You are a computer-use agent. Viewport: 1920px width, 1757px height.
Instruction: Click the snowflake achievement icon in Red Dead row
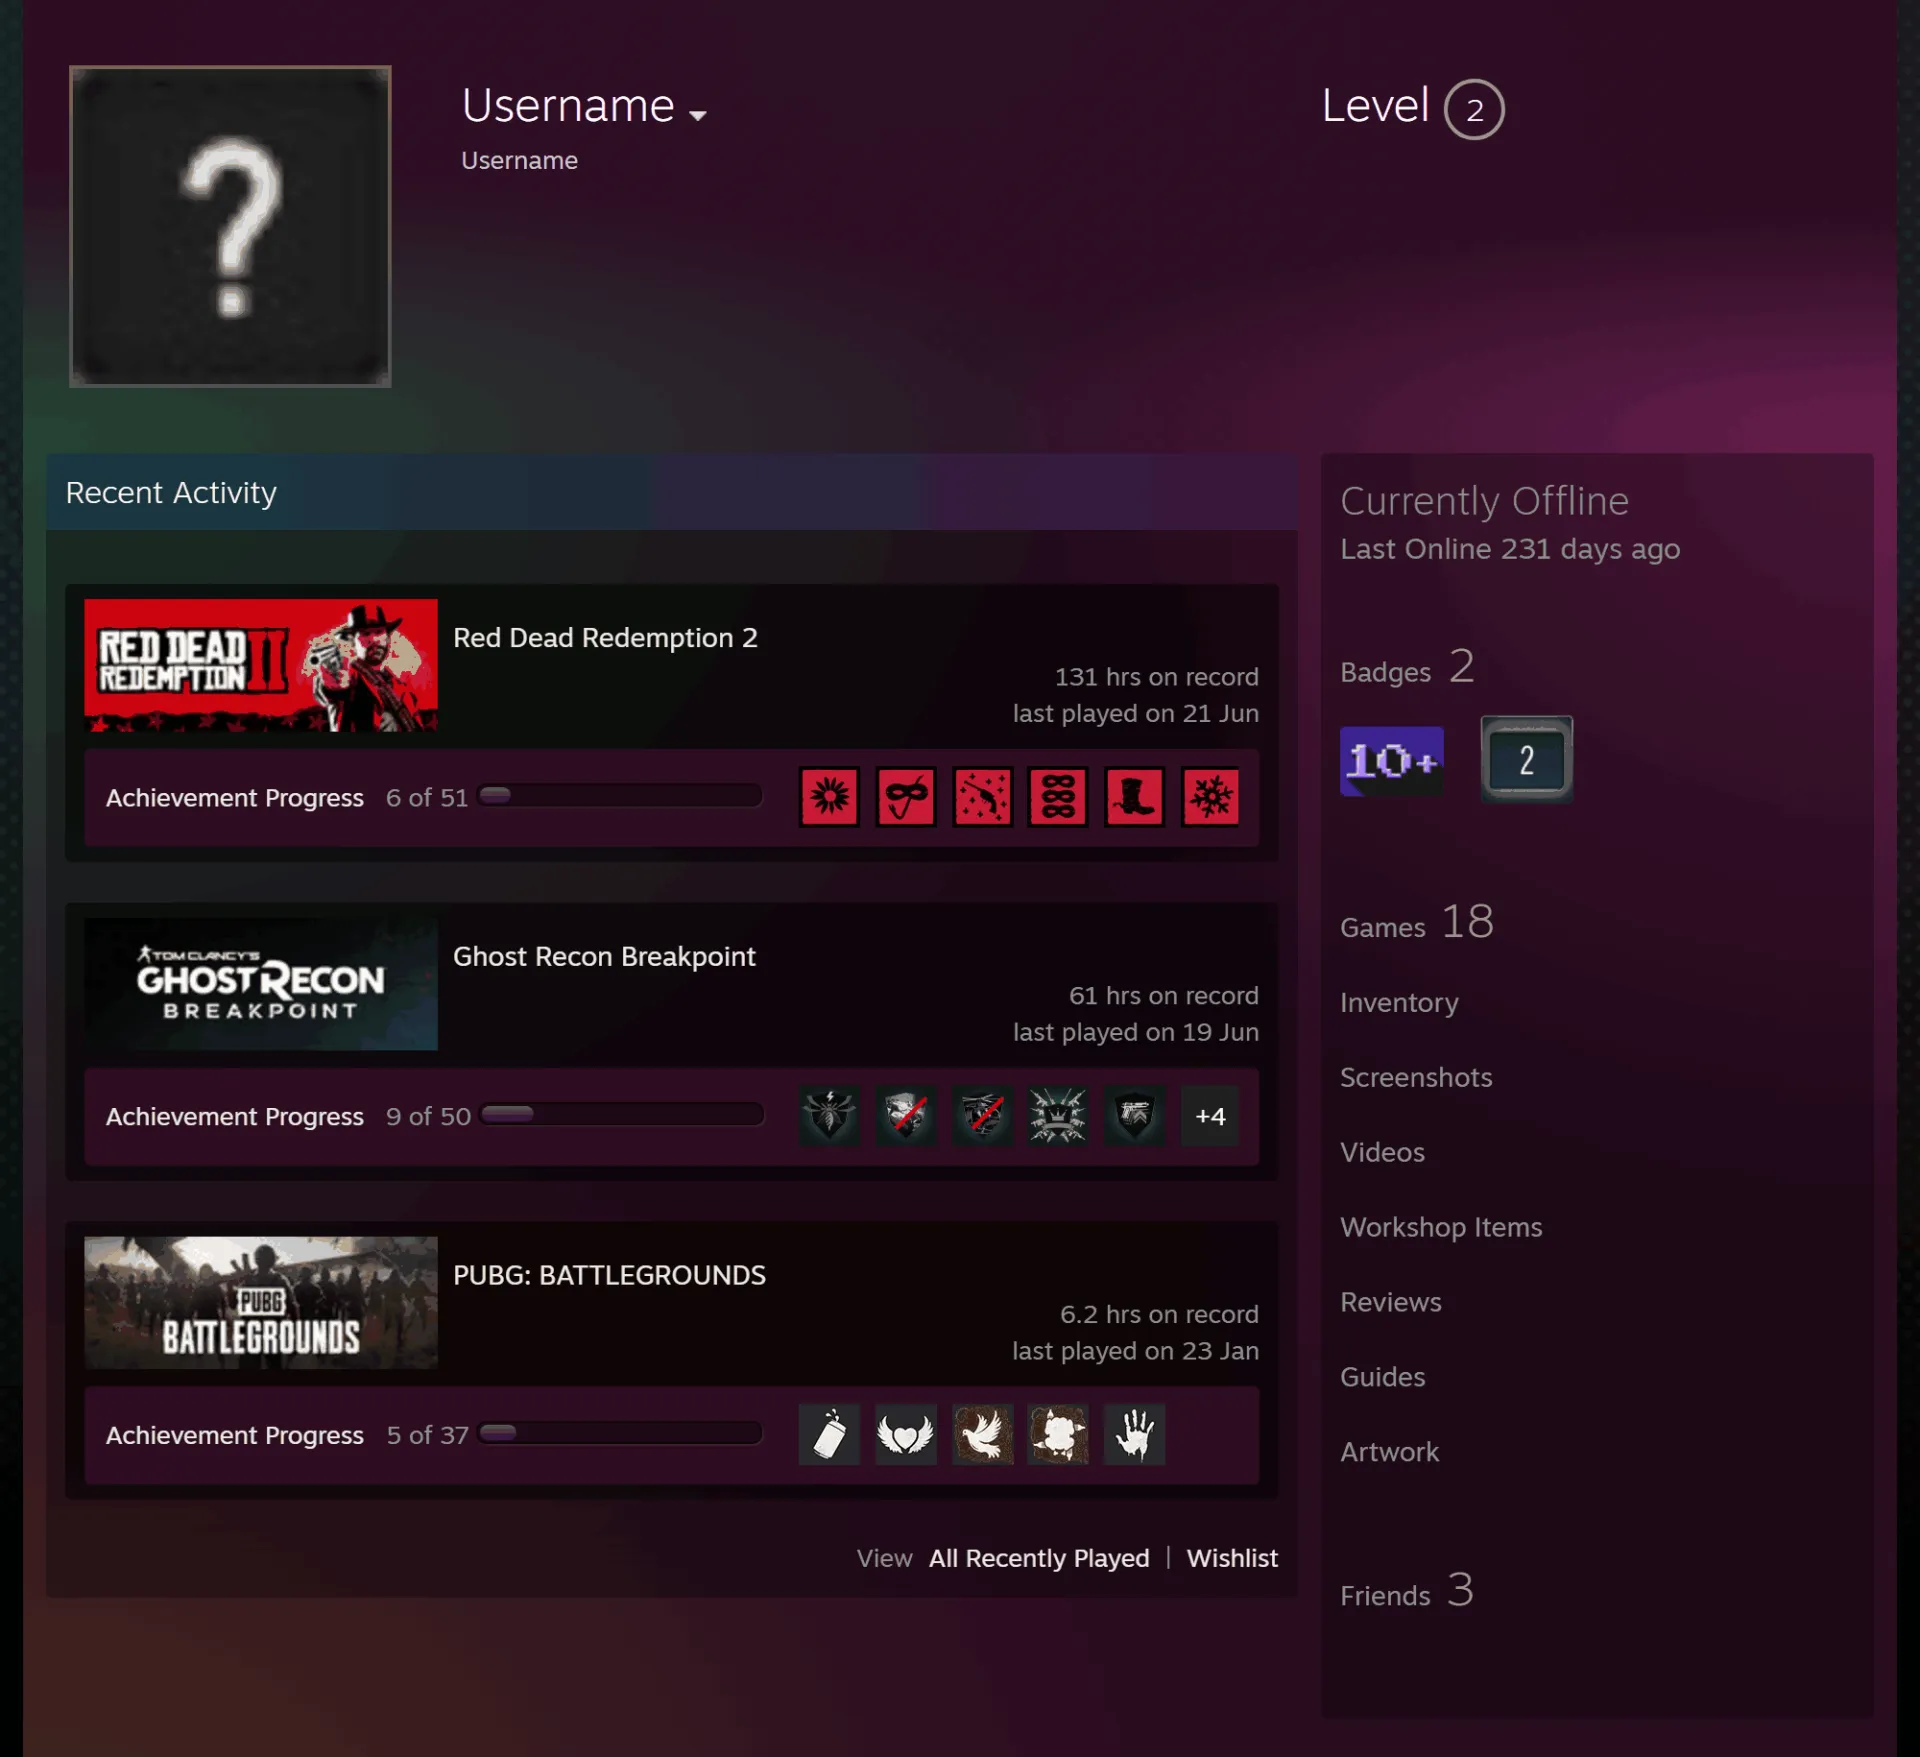[1210, 797]
